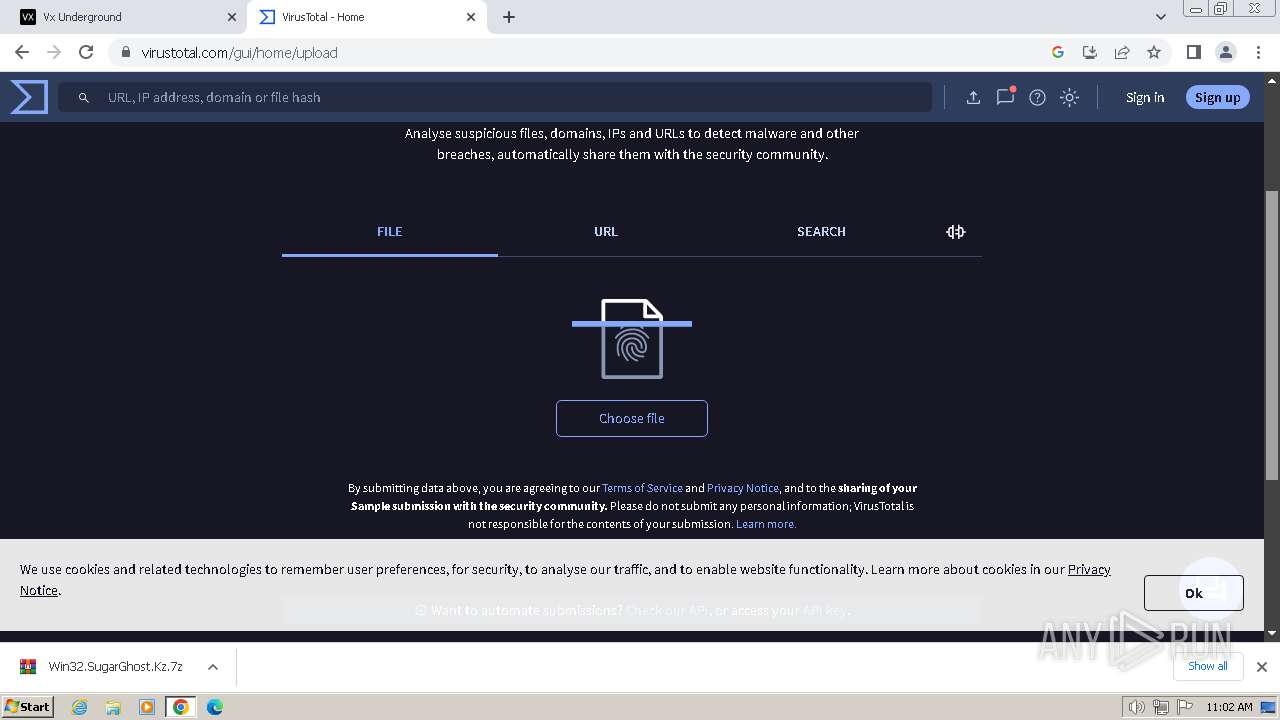1280x720 pixels.
Task: Open the Windows Start menu
Action: [28, 706]
